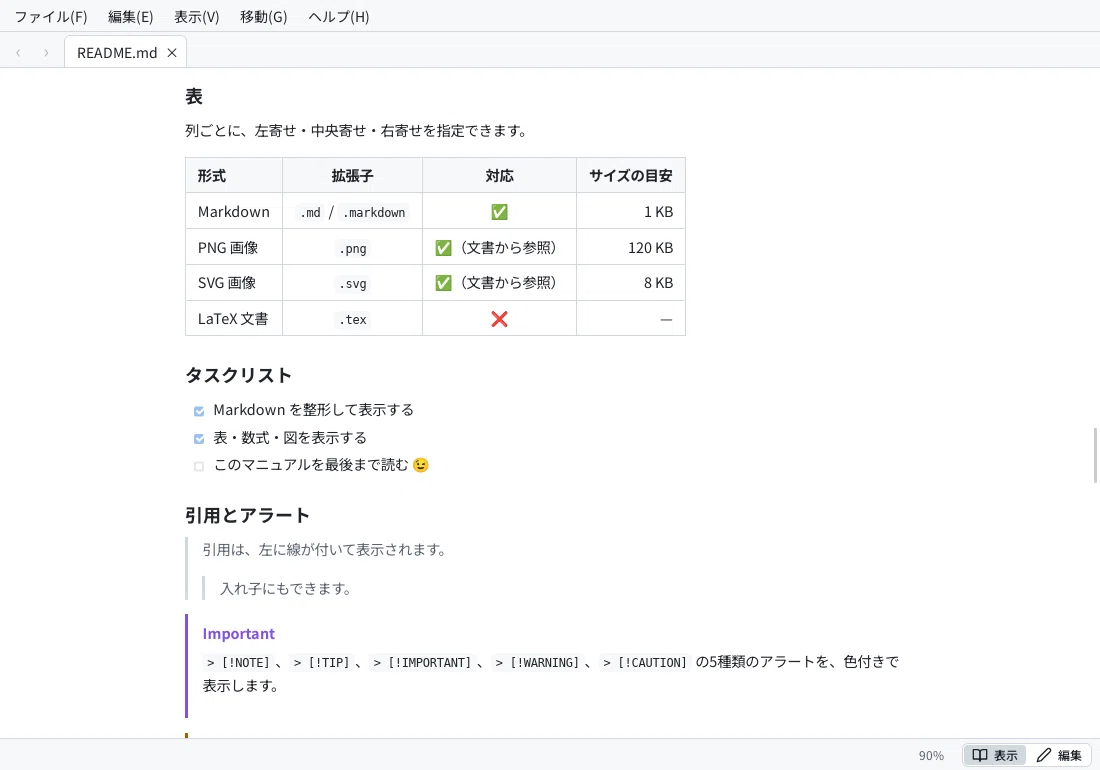Click the Markdown table cell
Screen dimensions: 1100x770
coord(234,211)
